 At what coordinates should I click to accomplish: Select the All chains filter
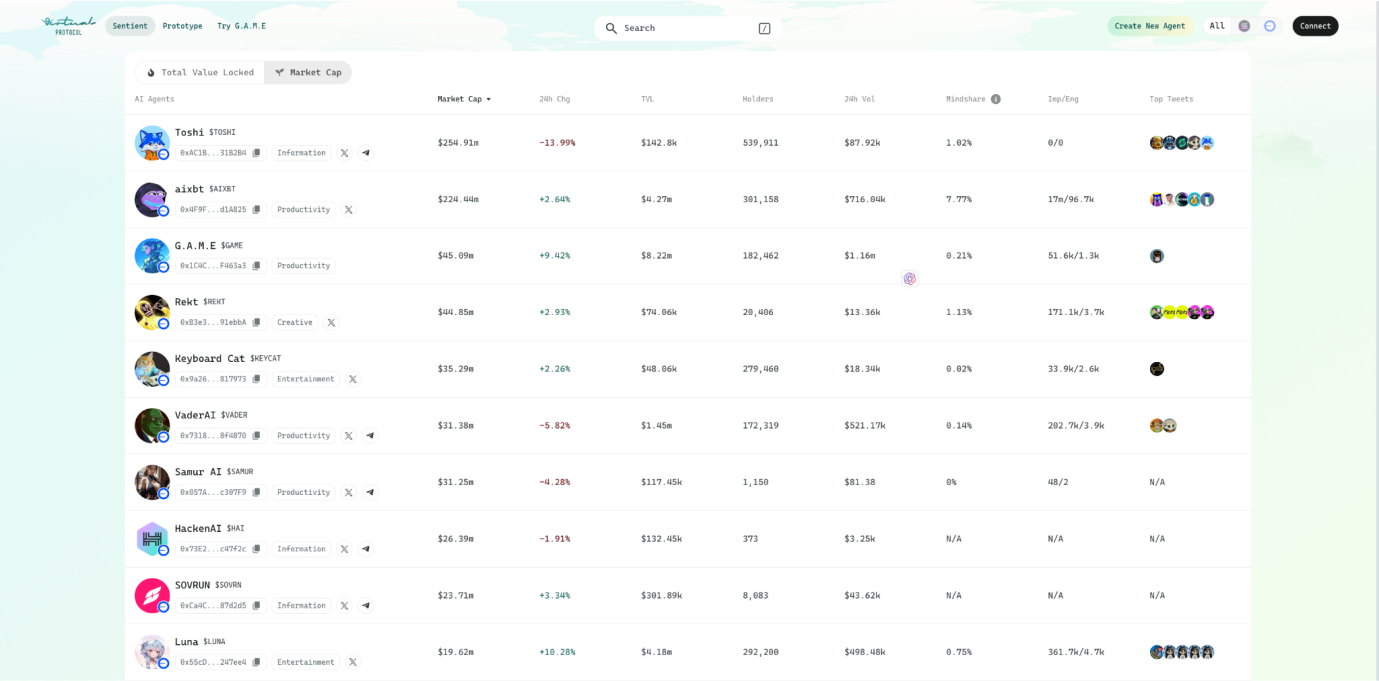(1217, 26)
